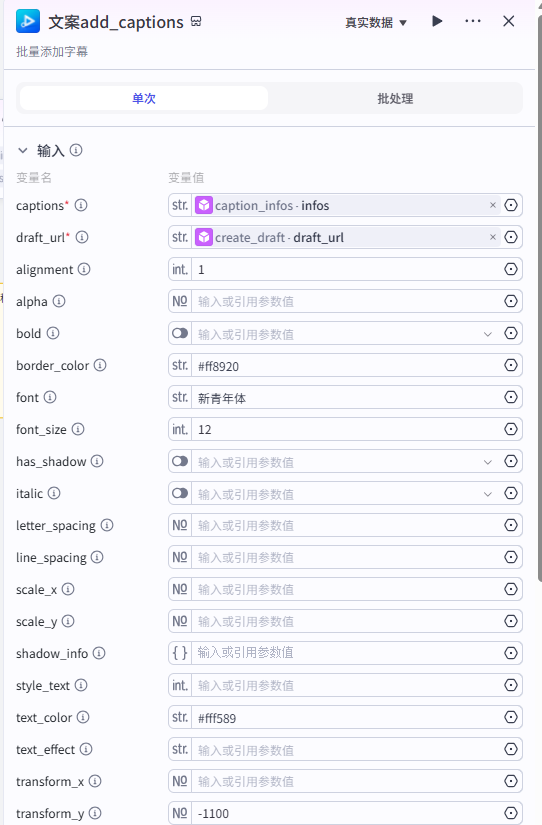Click the reference picker icon for font row
Screen dimensions: 542x825
510,397
